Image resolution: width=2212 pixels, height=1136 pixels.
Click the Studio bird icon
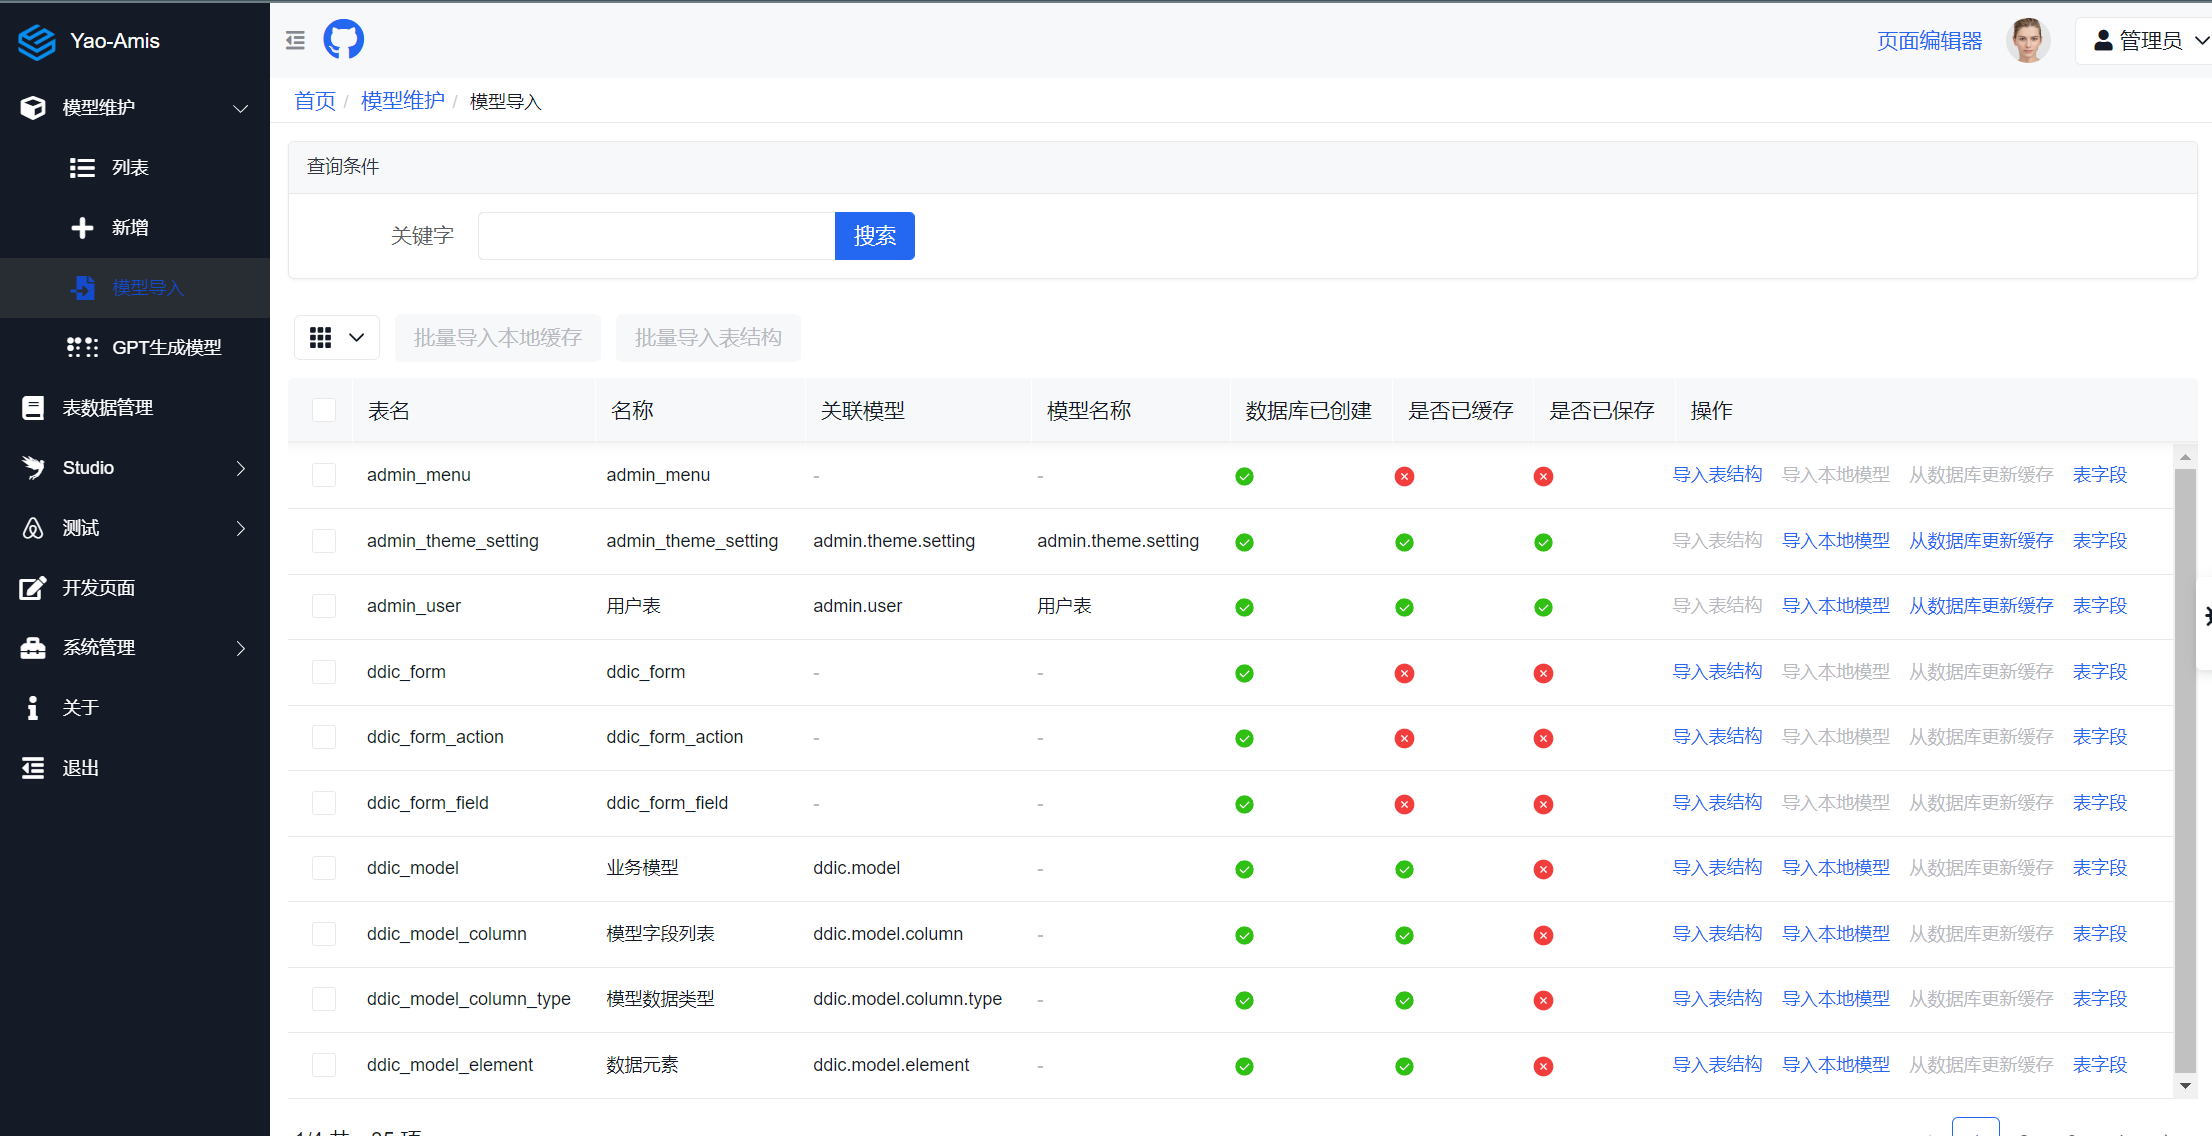pos(33,467)
